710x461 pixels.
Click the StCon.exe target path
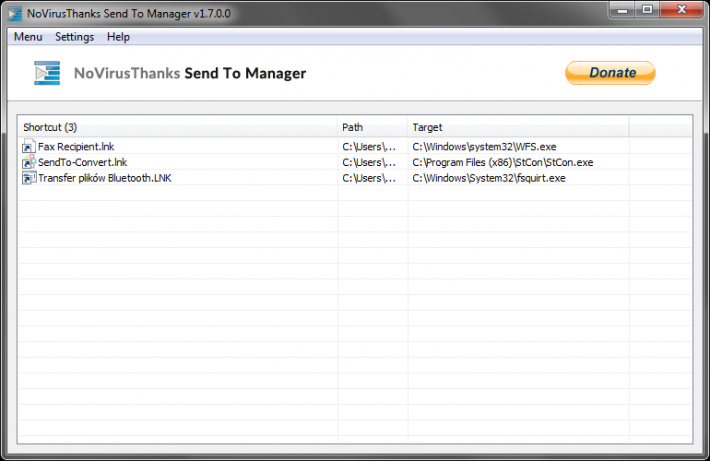tap(503, 162)
